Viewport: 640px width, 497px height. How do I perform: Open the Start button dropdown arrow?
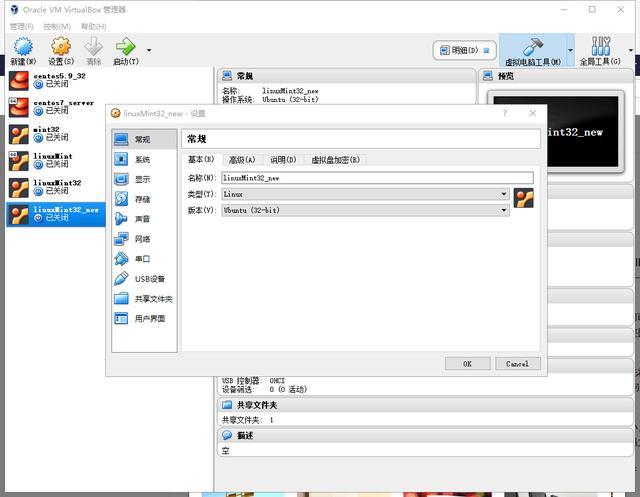click(x=149, y=50)
